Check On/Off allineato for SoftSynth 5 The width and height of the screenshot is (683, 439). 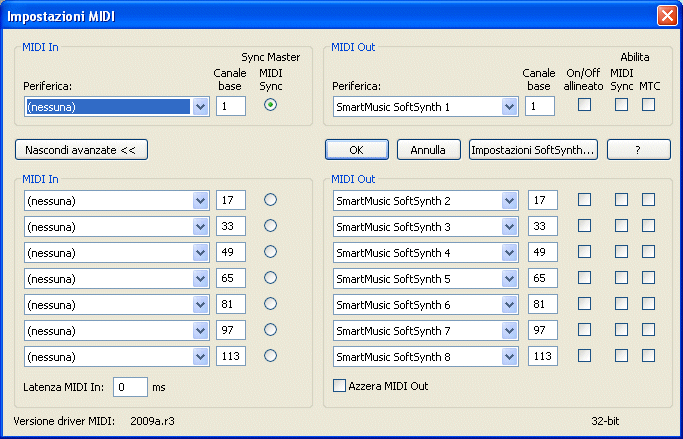(x=584, y=278)
